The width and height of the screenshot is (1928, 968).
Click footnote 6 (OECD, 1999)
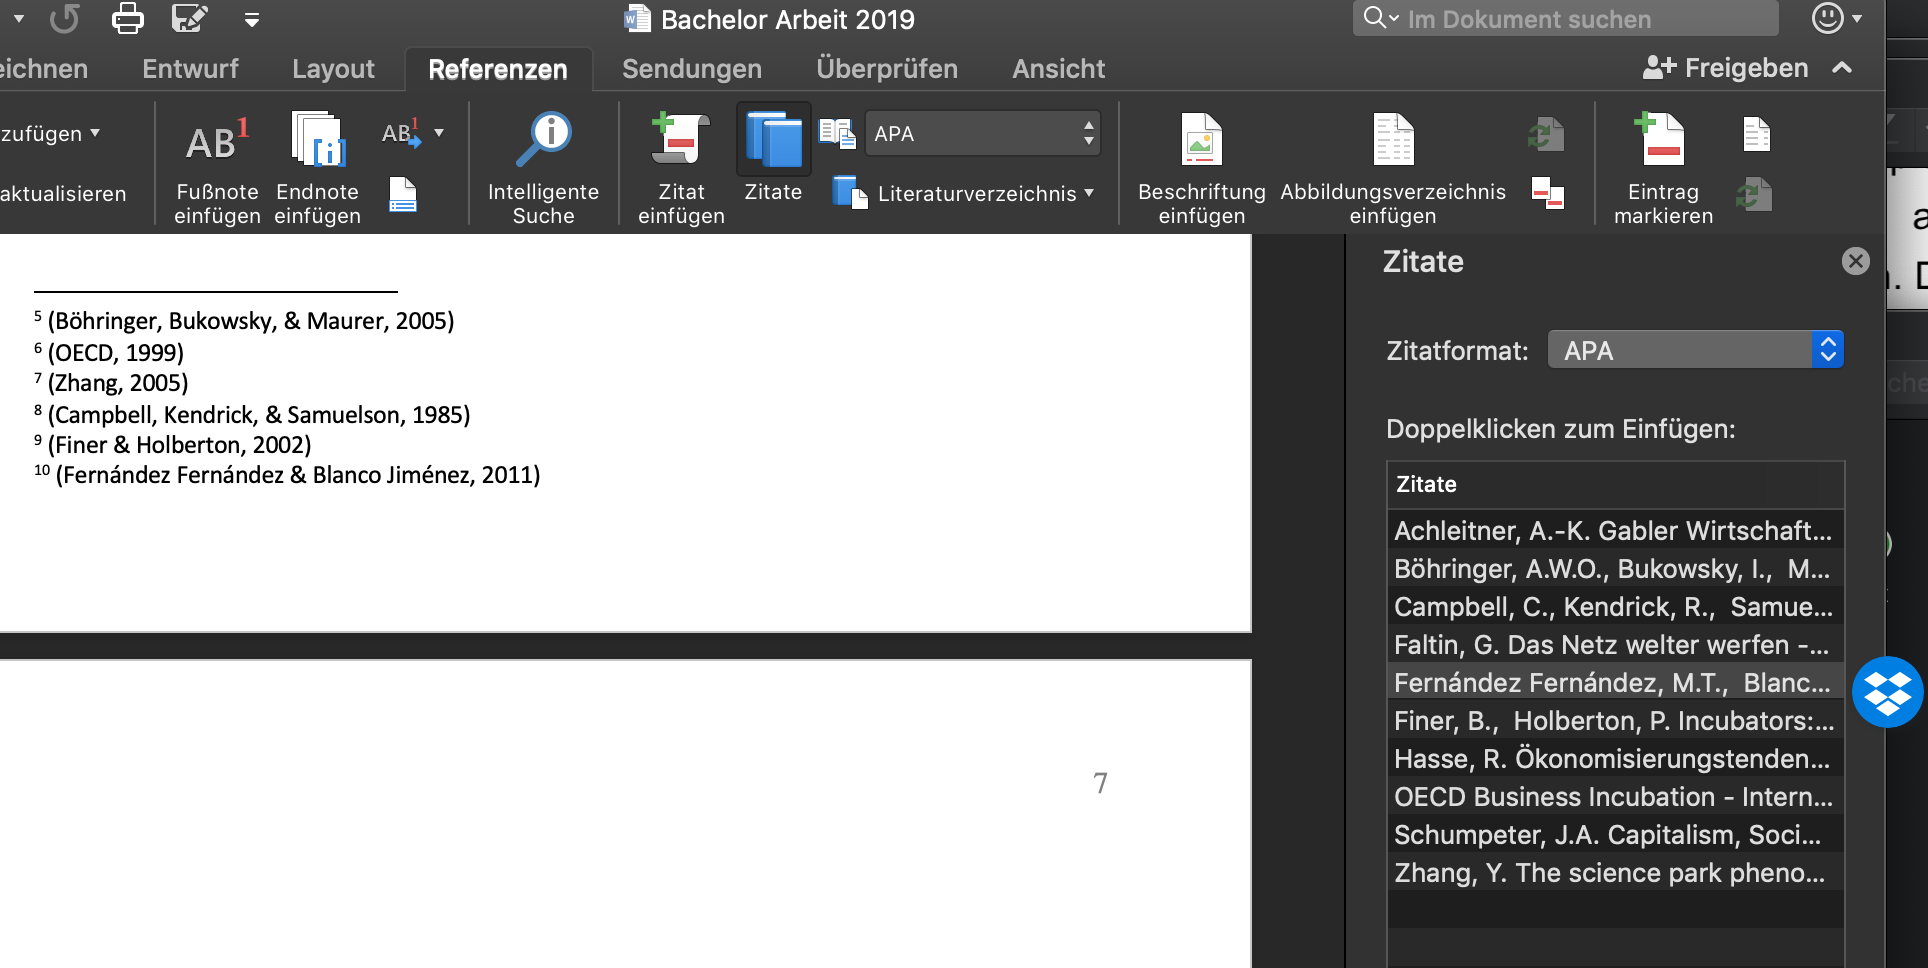pos(116,352)
